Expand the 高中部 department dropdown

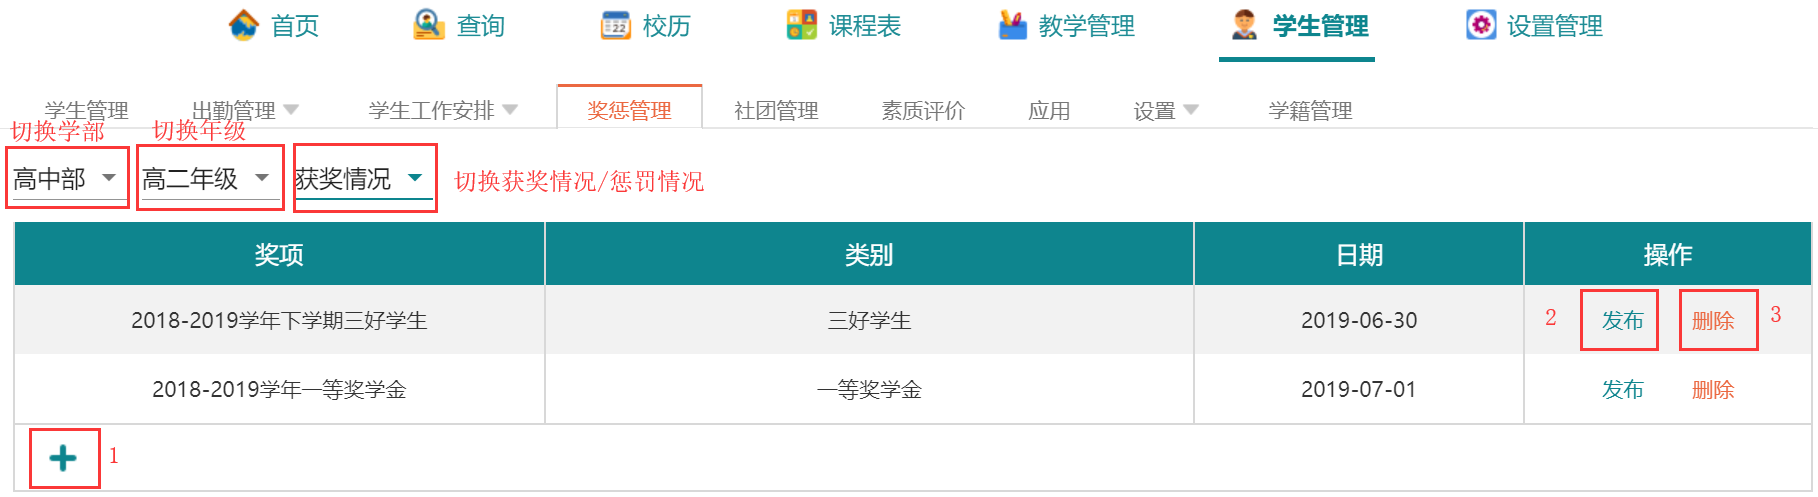coord(109,178)
